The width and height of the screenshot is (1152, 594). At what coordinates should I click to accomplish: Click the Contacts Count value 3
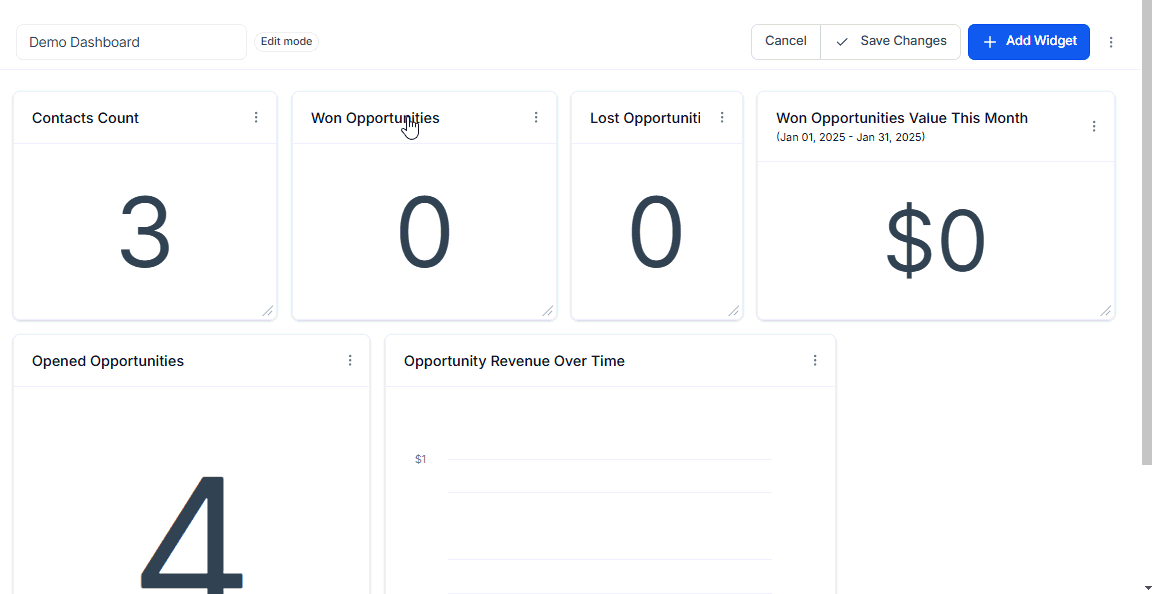(x=145, y=233)
